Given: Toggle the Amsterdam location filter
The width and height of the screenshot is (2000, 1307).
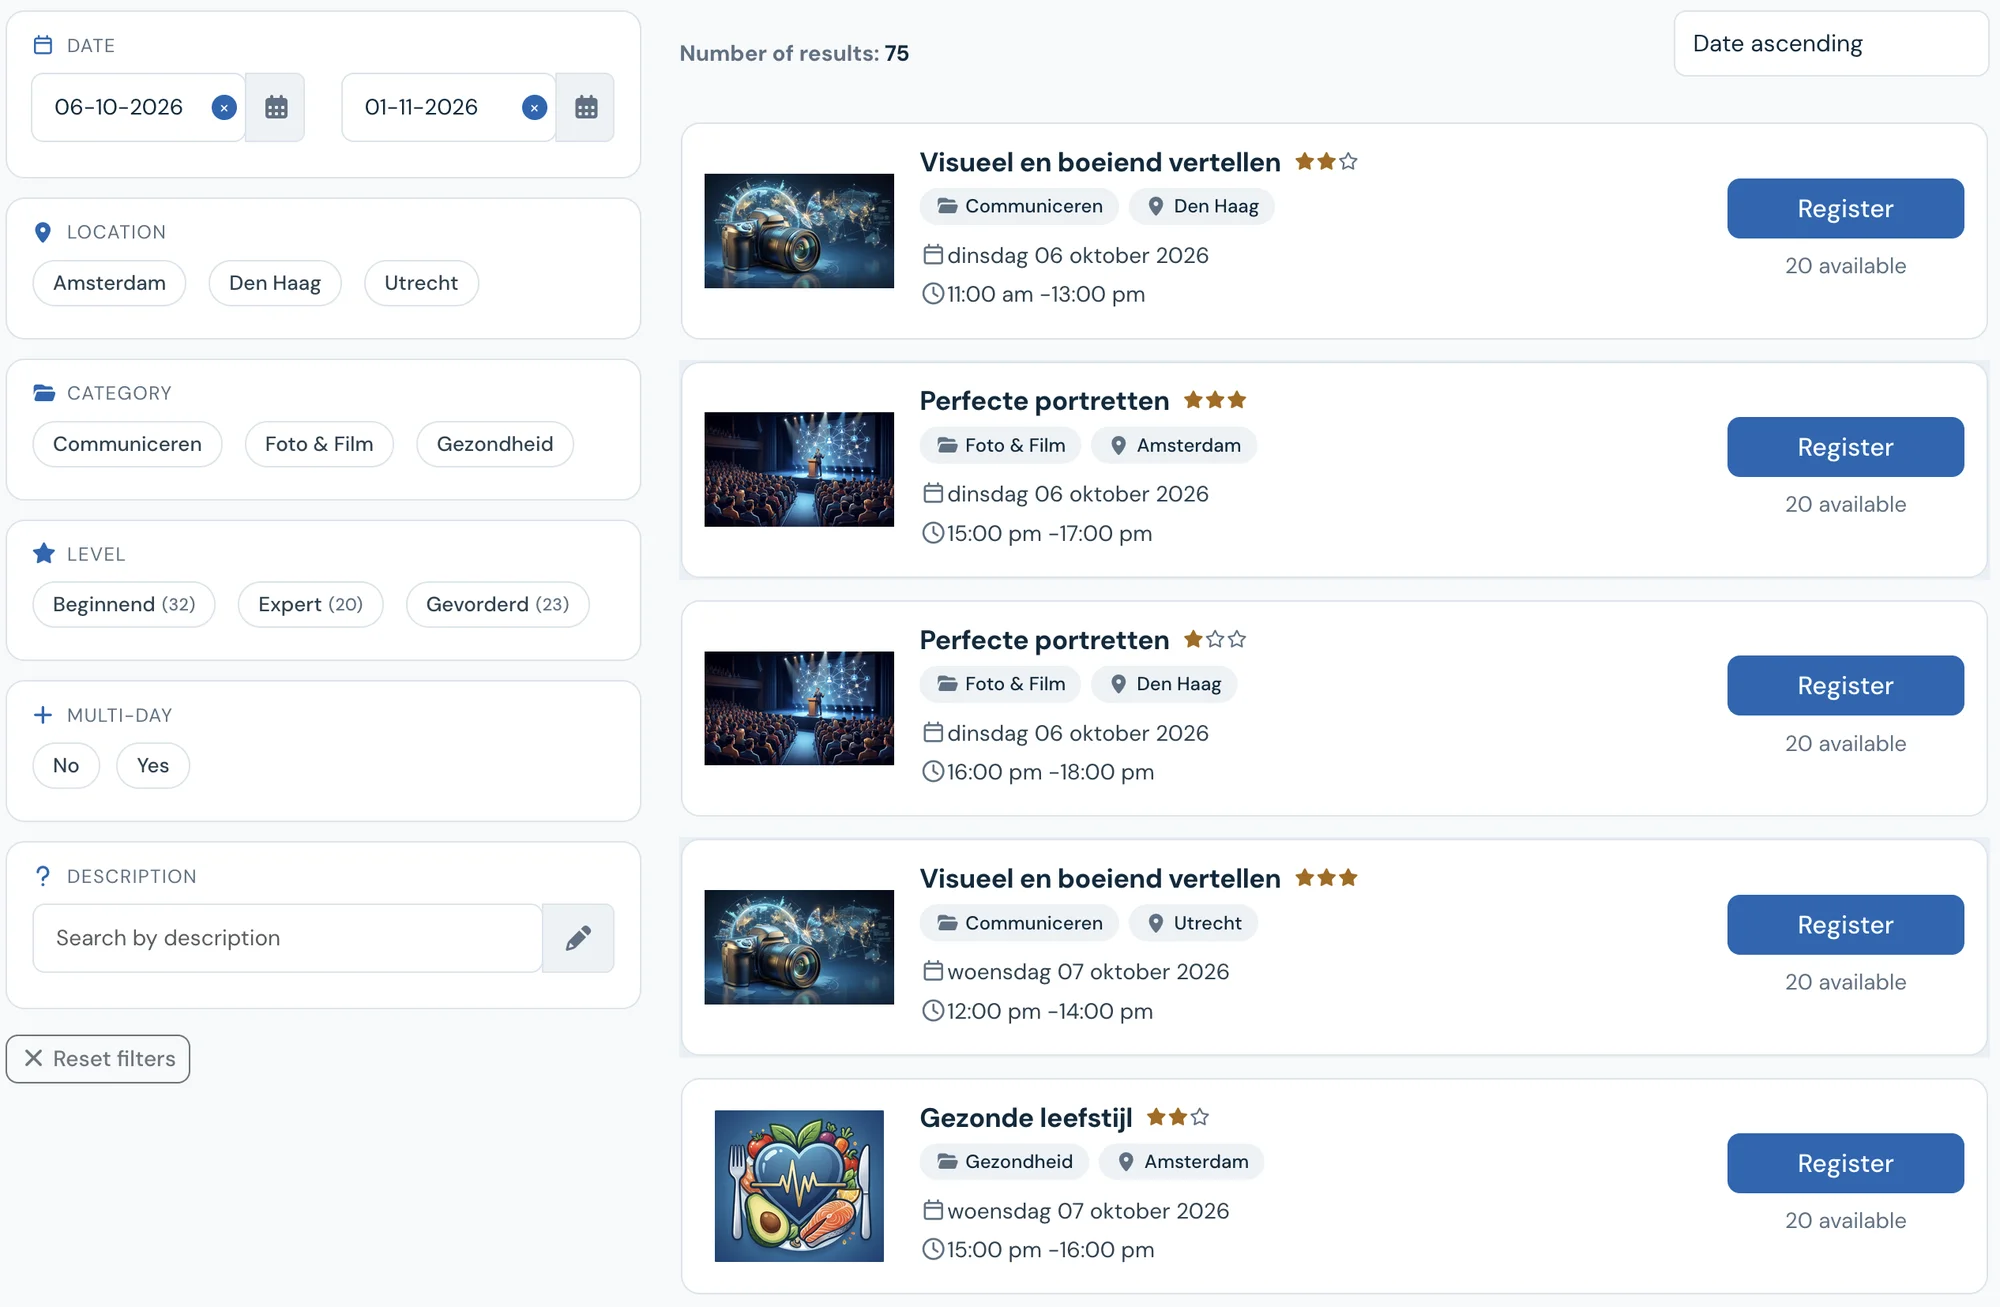Looking at the screenshot, I should point(109,283).
